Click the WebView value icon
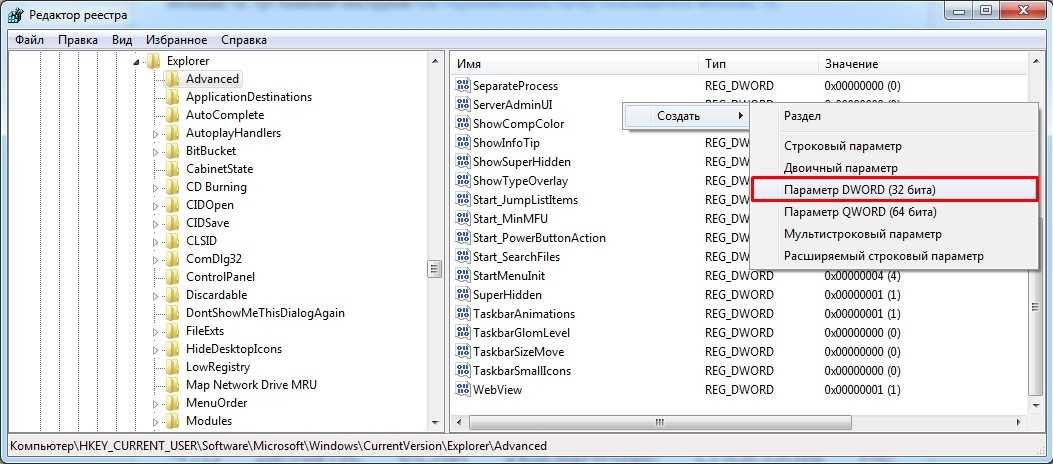This screenshot has width=1053, height=464. point(463,389)
